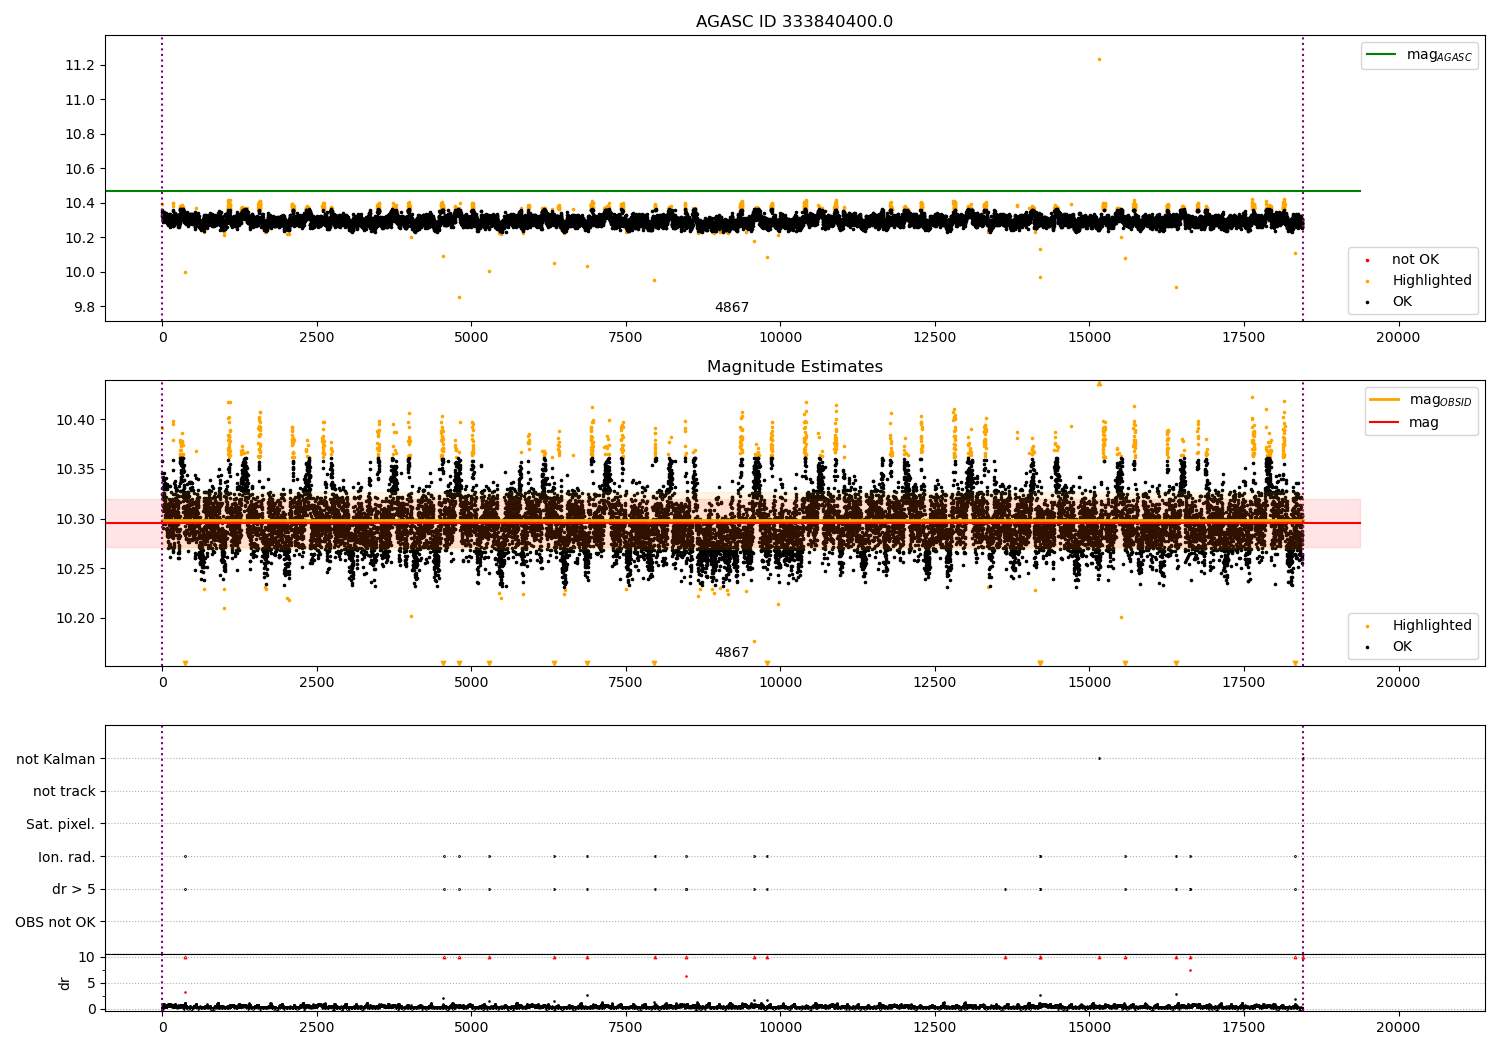The width and height of the screenshot is (1500, 1050).
Task: Click the 17500 x-axis tick in bottom plot
Action: (1244, 1027)
